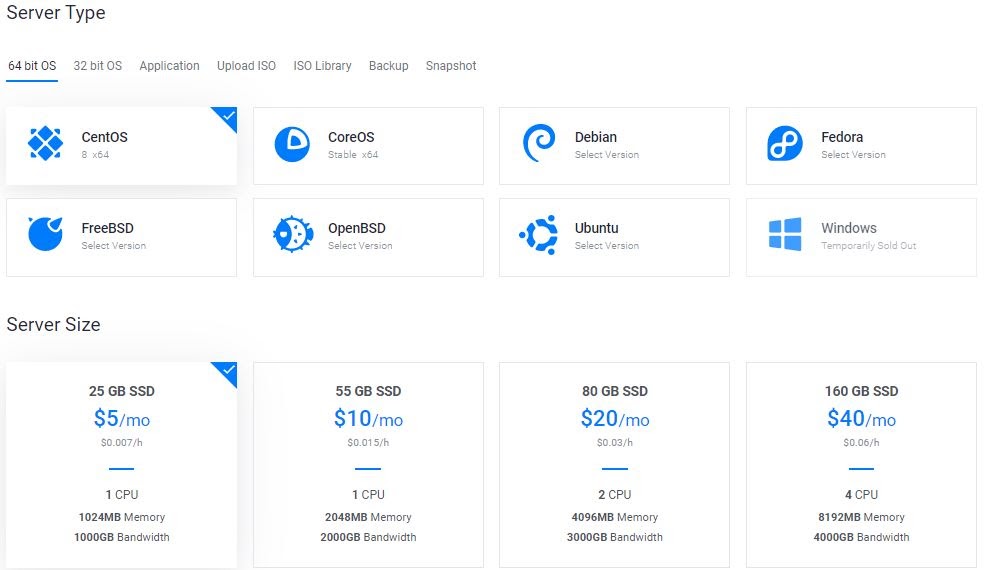
Task: Choose the 160 GB SSD $40/mo plan
Action: pyautogui.click(x=861, y=465)
